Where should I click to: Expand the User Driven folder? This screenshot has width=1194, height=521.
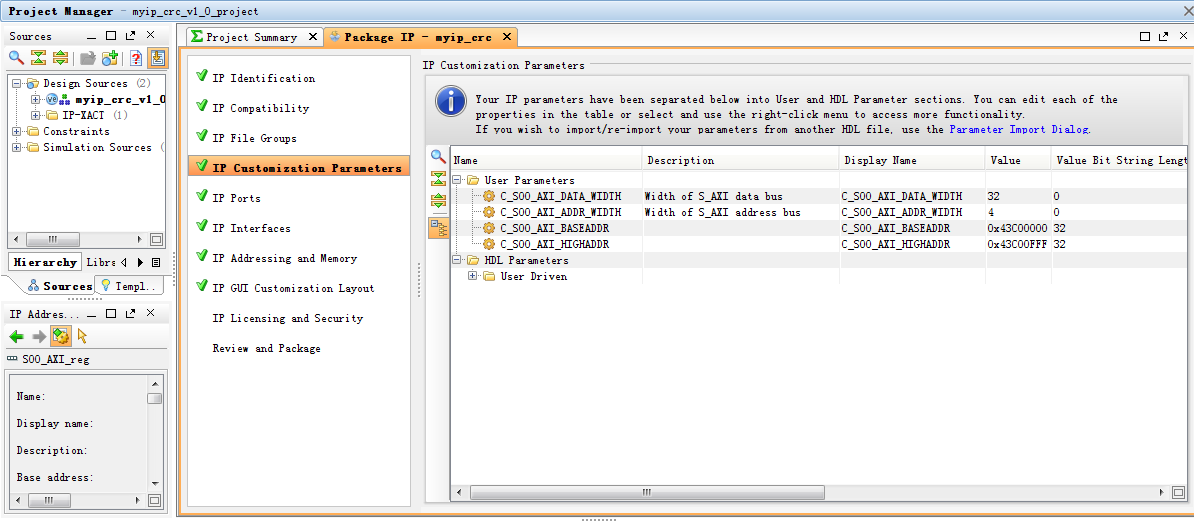click(x=473, y=276)
